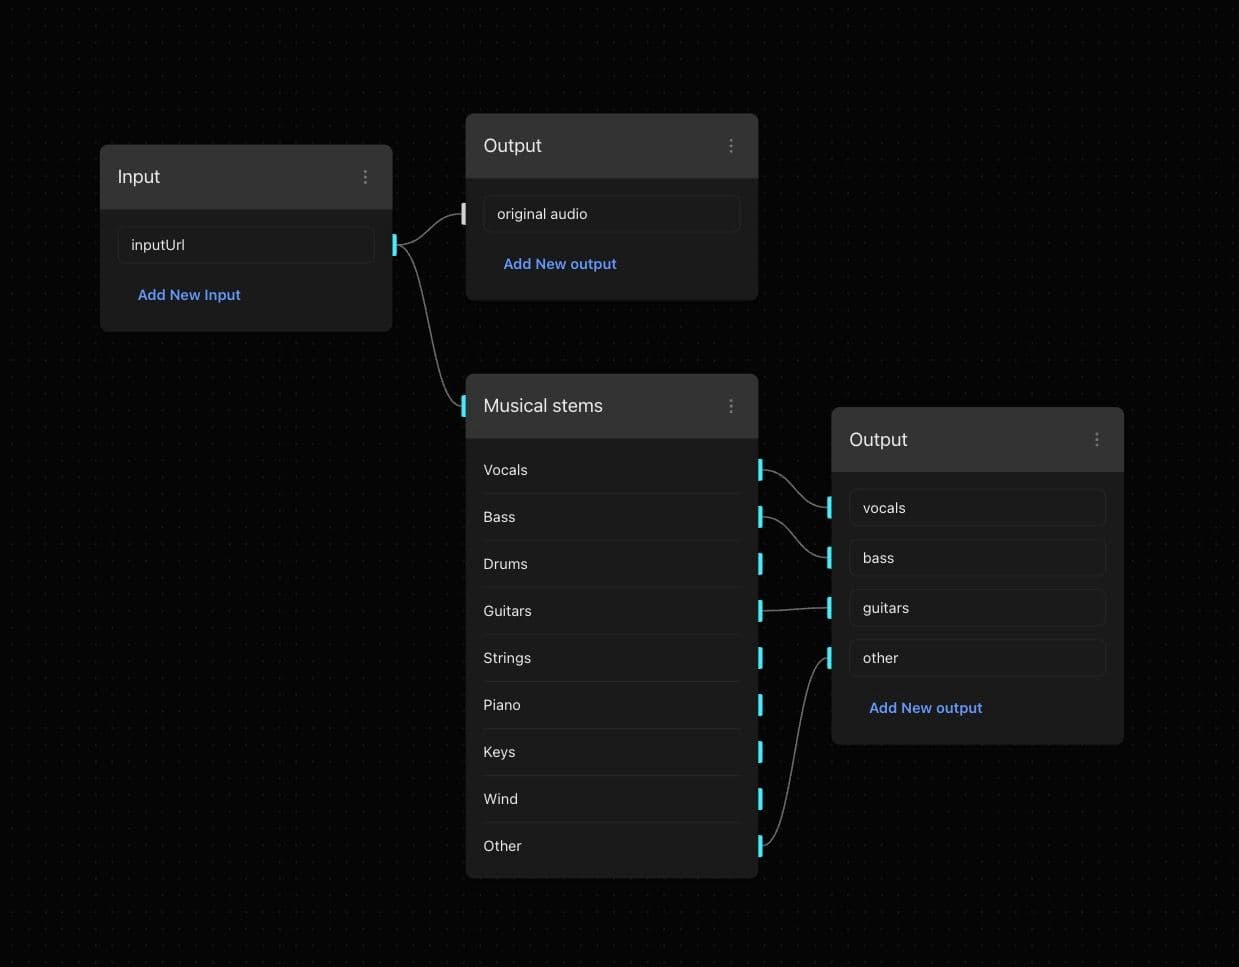1239x967 pixels.
Task: Click the inputUrl text field
Action: point(245,245)
